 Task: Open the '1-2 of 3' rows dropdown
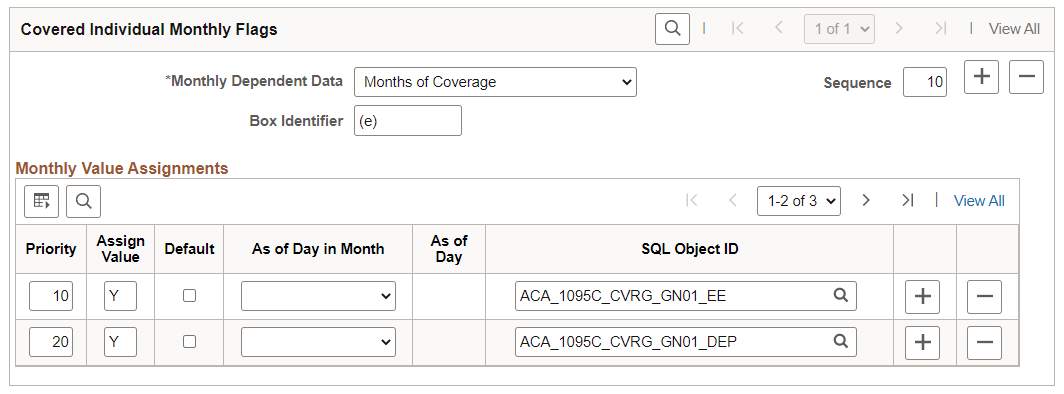pos(799,201)
